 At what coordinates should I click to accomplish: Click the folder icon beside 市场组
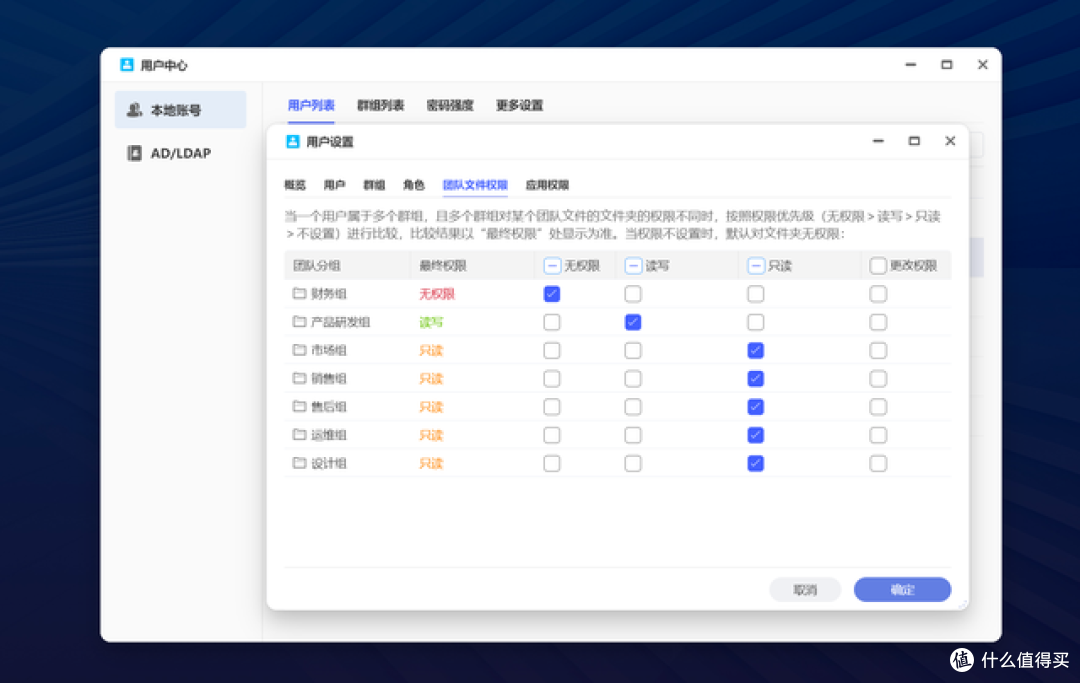[299, 350]
